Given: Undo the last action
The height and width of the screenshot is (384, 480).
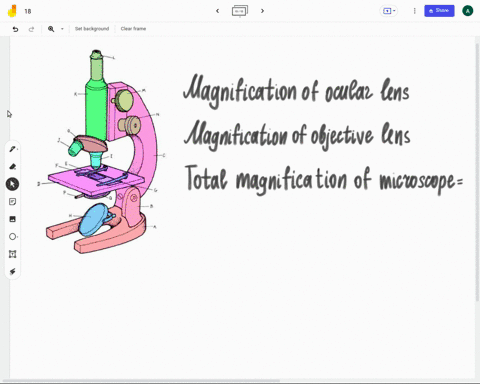Looking at the screenshot, I should coord(15,29).
